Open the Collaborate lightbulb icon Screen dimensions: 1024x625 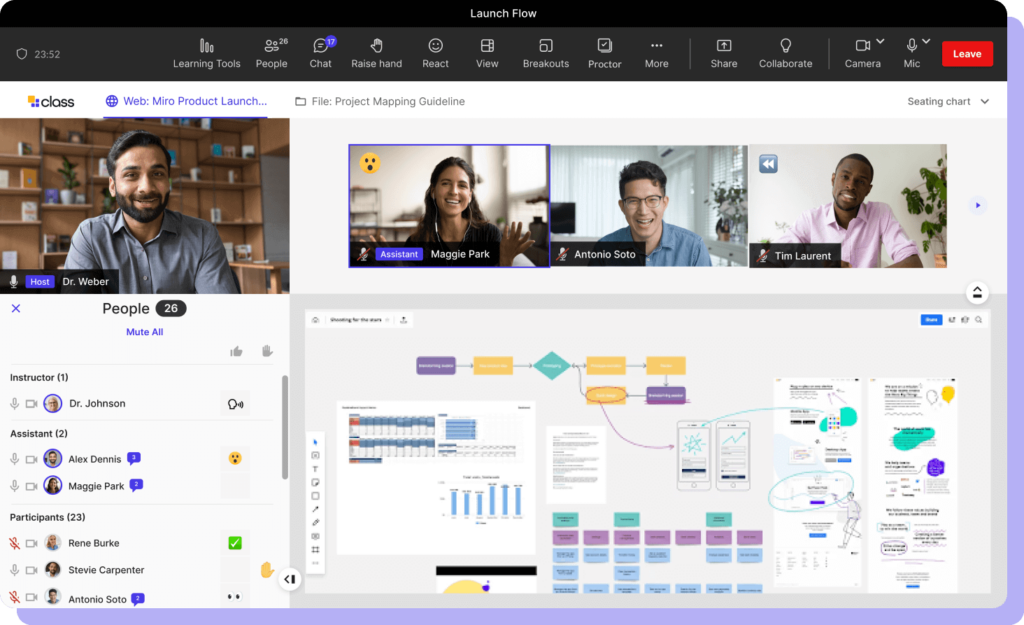coord(785,46)
